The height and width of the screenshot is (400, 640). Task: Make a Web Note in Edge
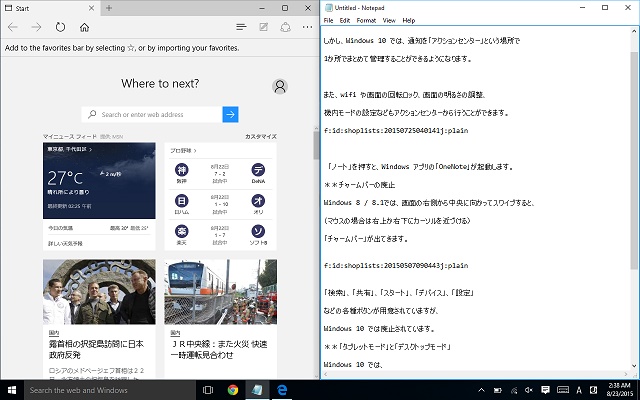click(264, 27)
